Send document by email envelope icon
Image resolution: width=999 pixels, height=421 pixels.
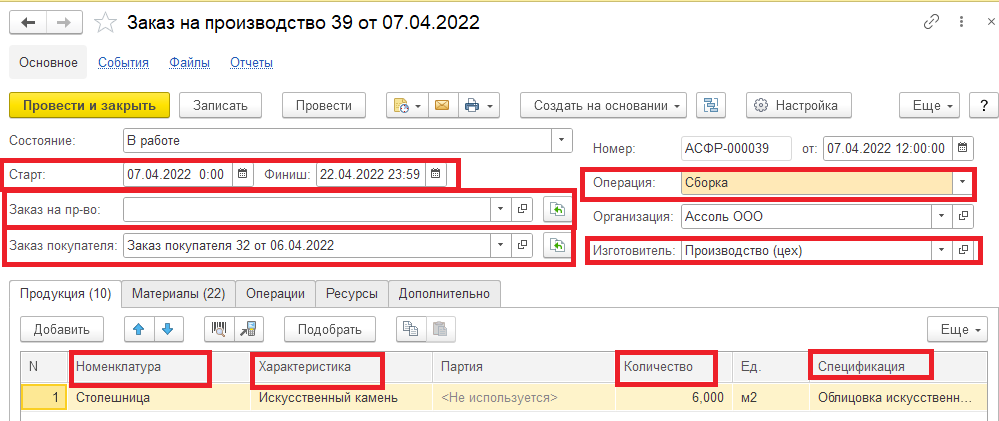pos(441,106)
